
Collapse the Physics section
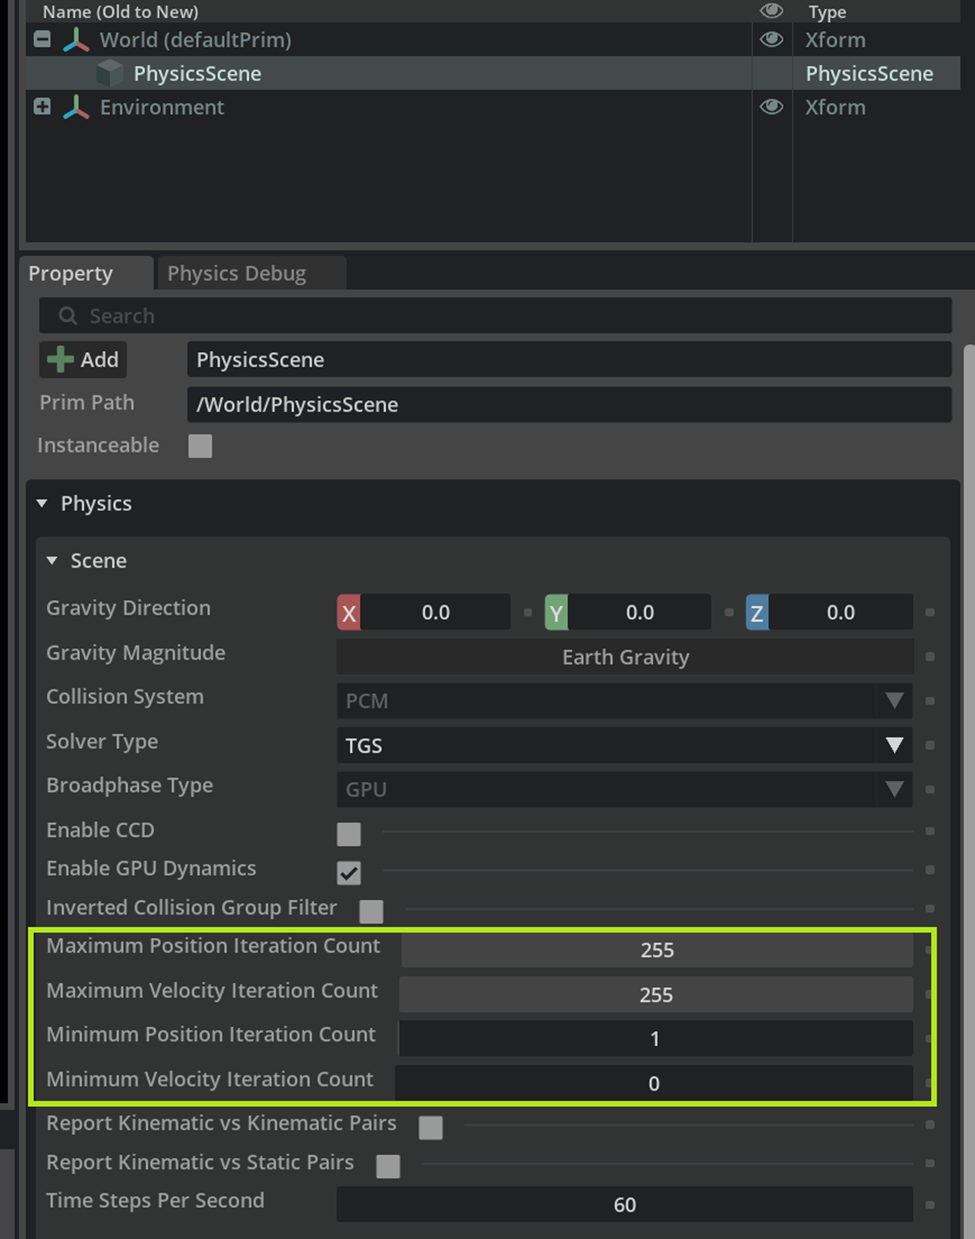click(42, 503)
